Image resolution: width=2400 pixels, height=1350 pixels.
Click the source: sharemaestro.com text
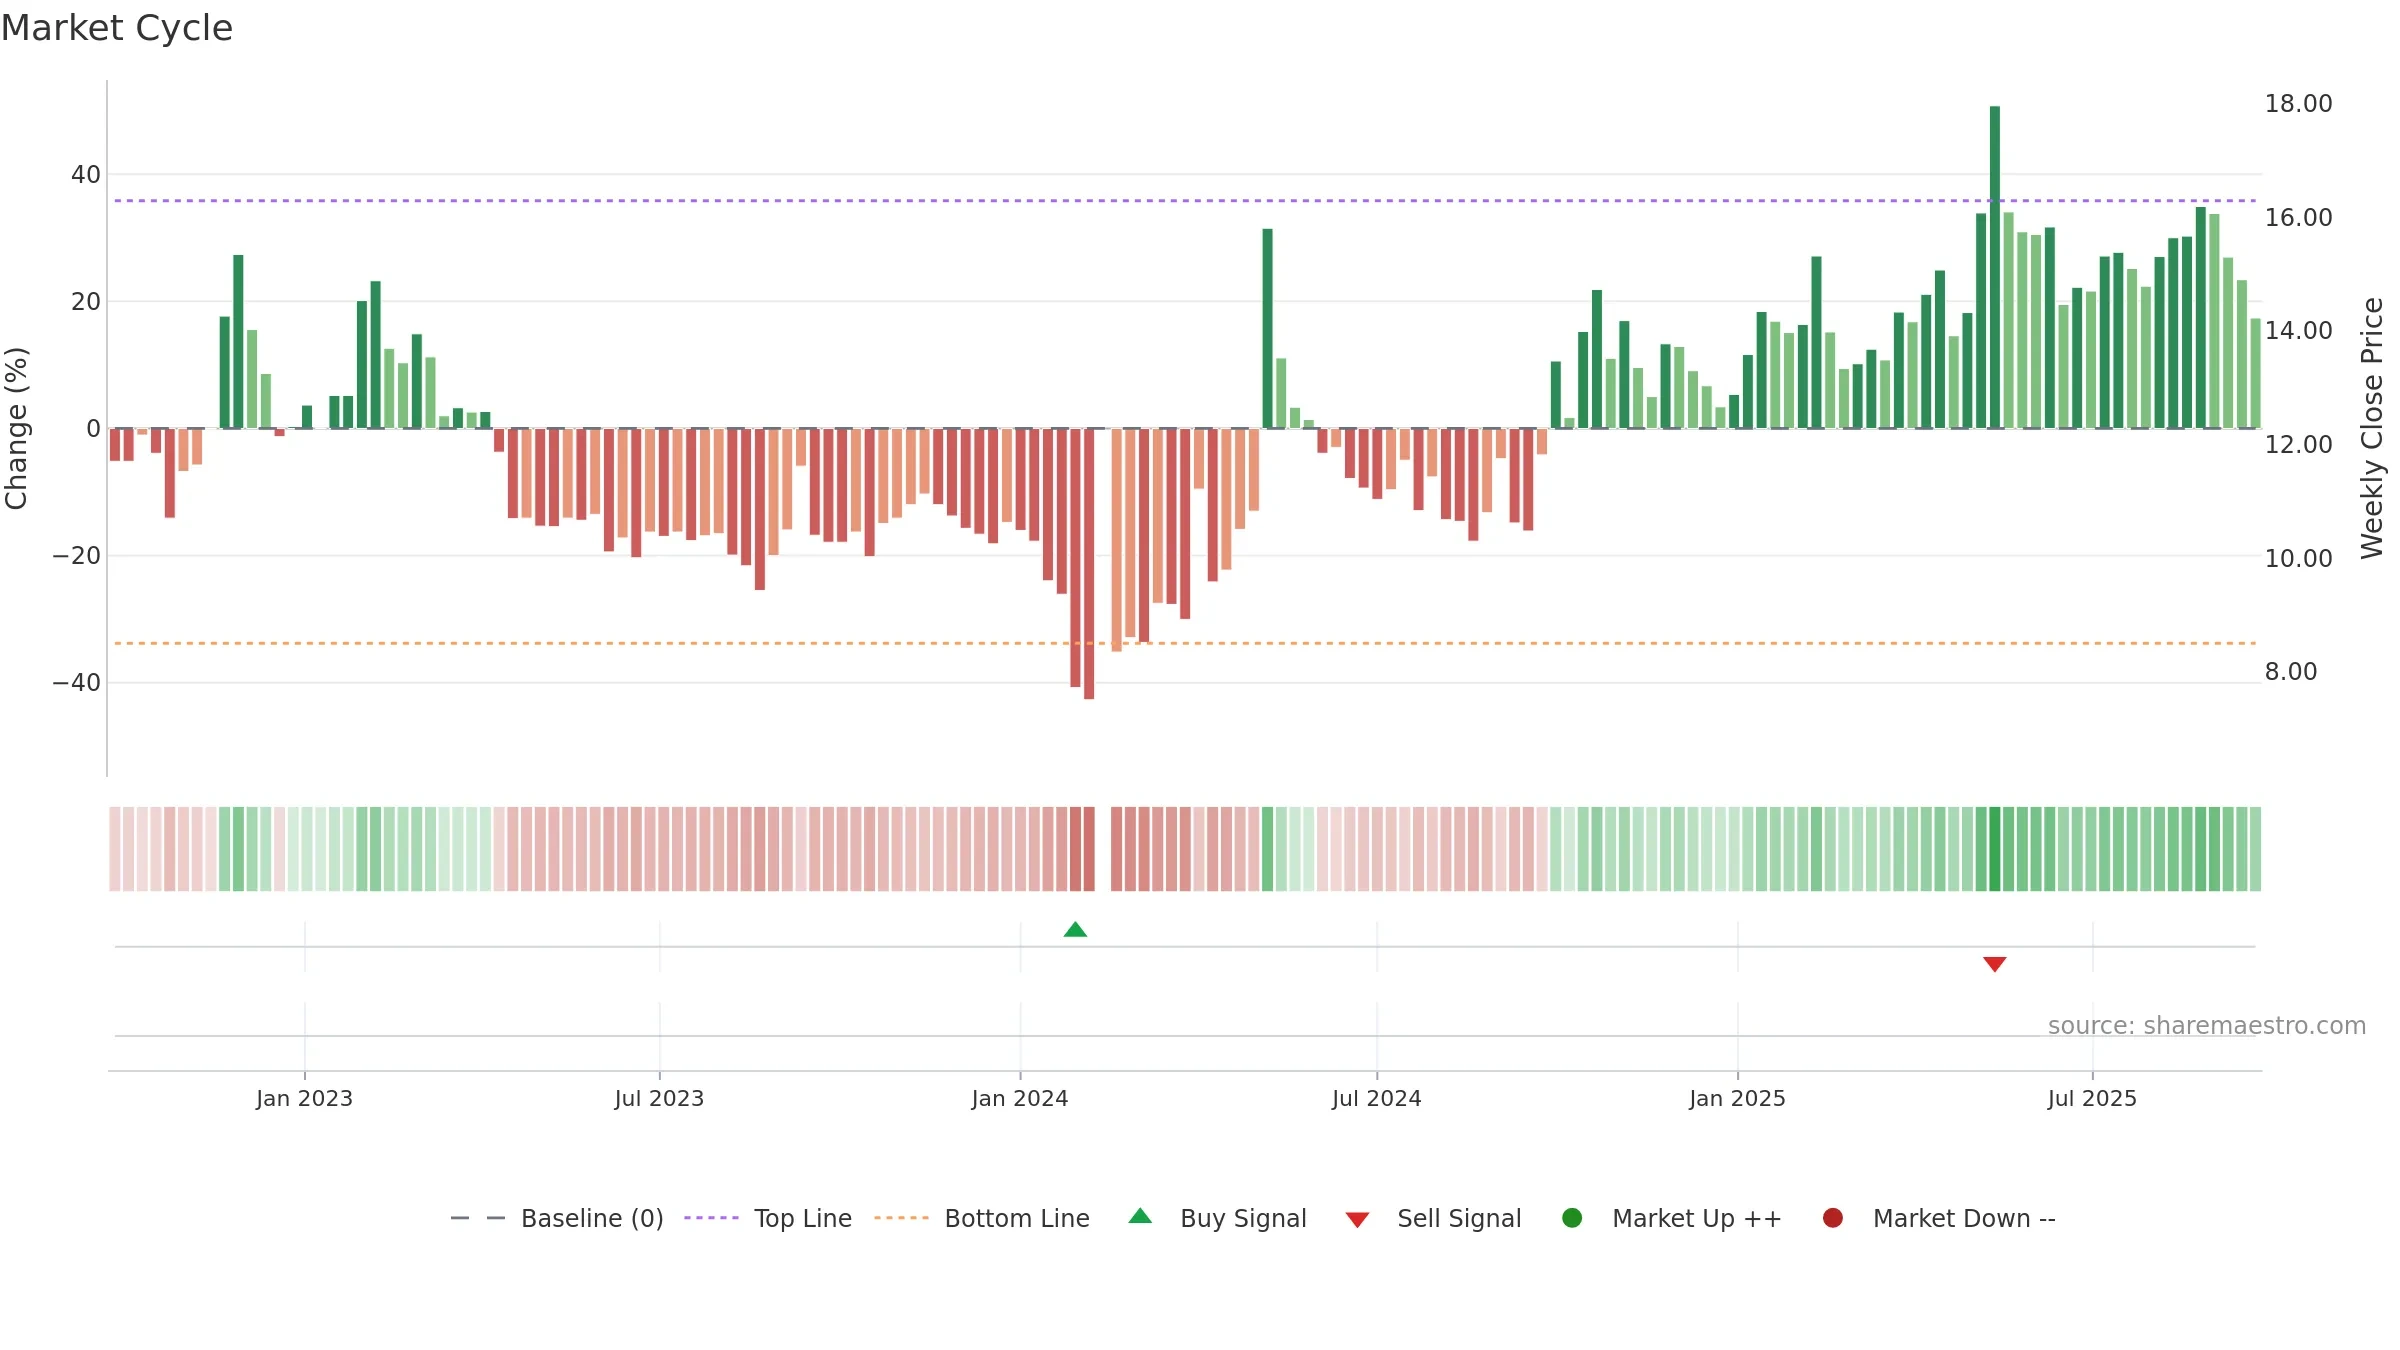[x=2207, y=1025]
